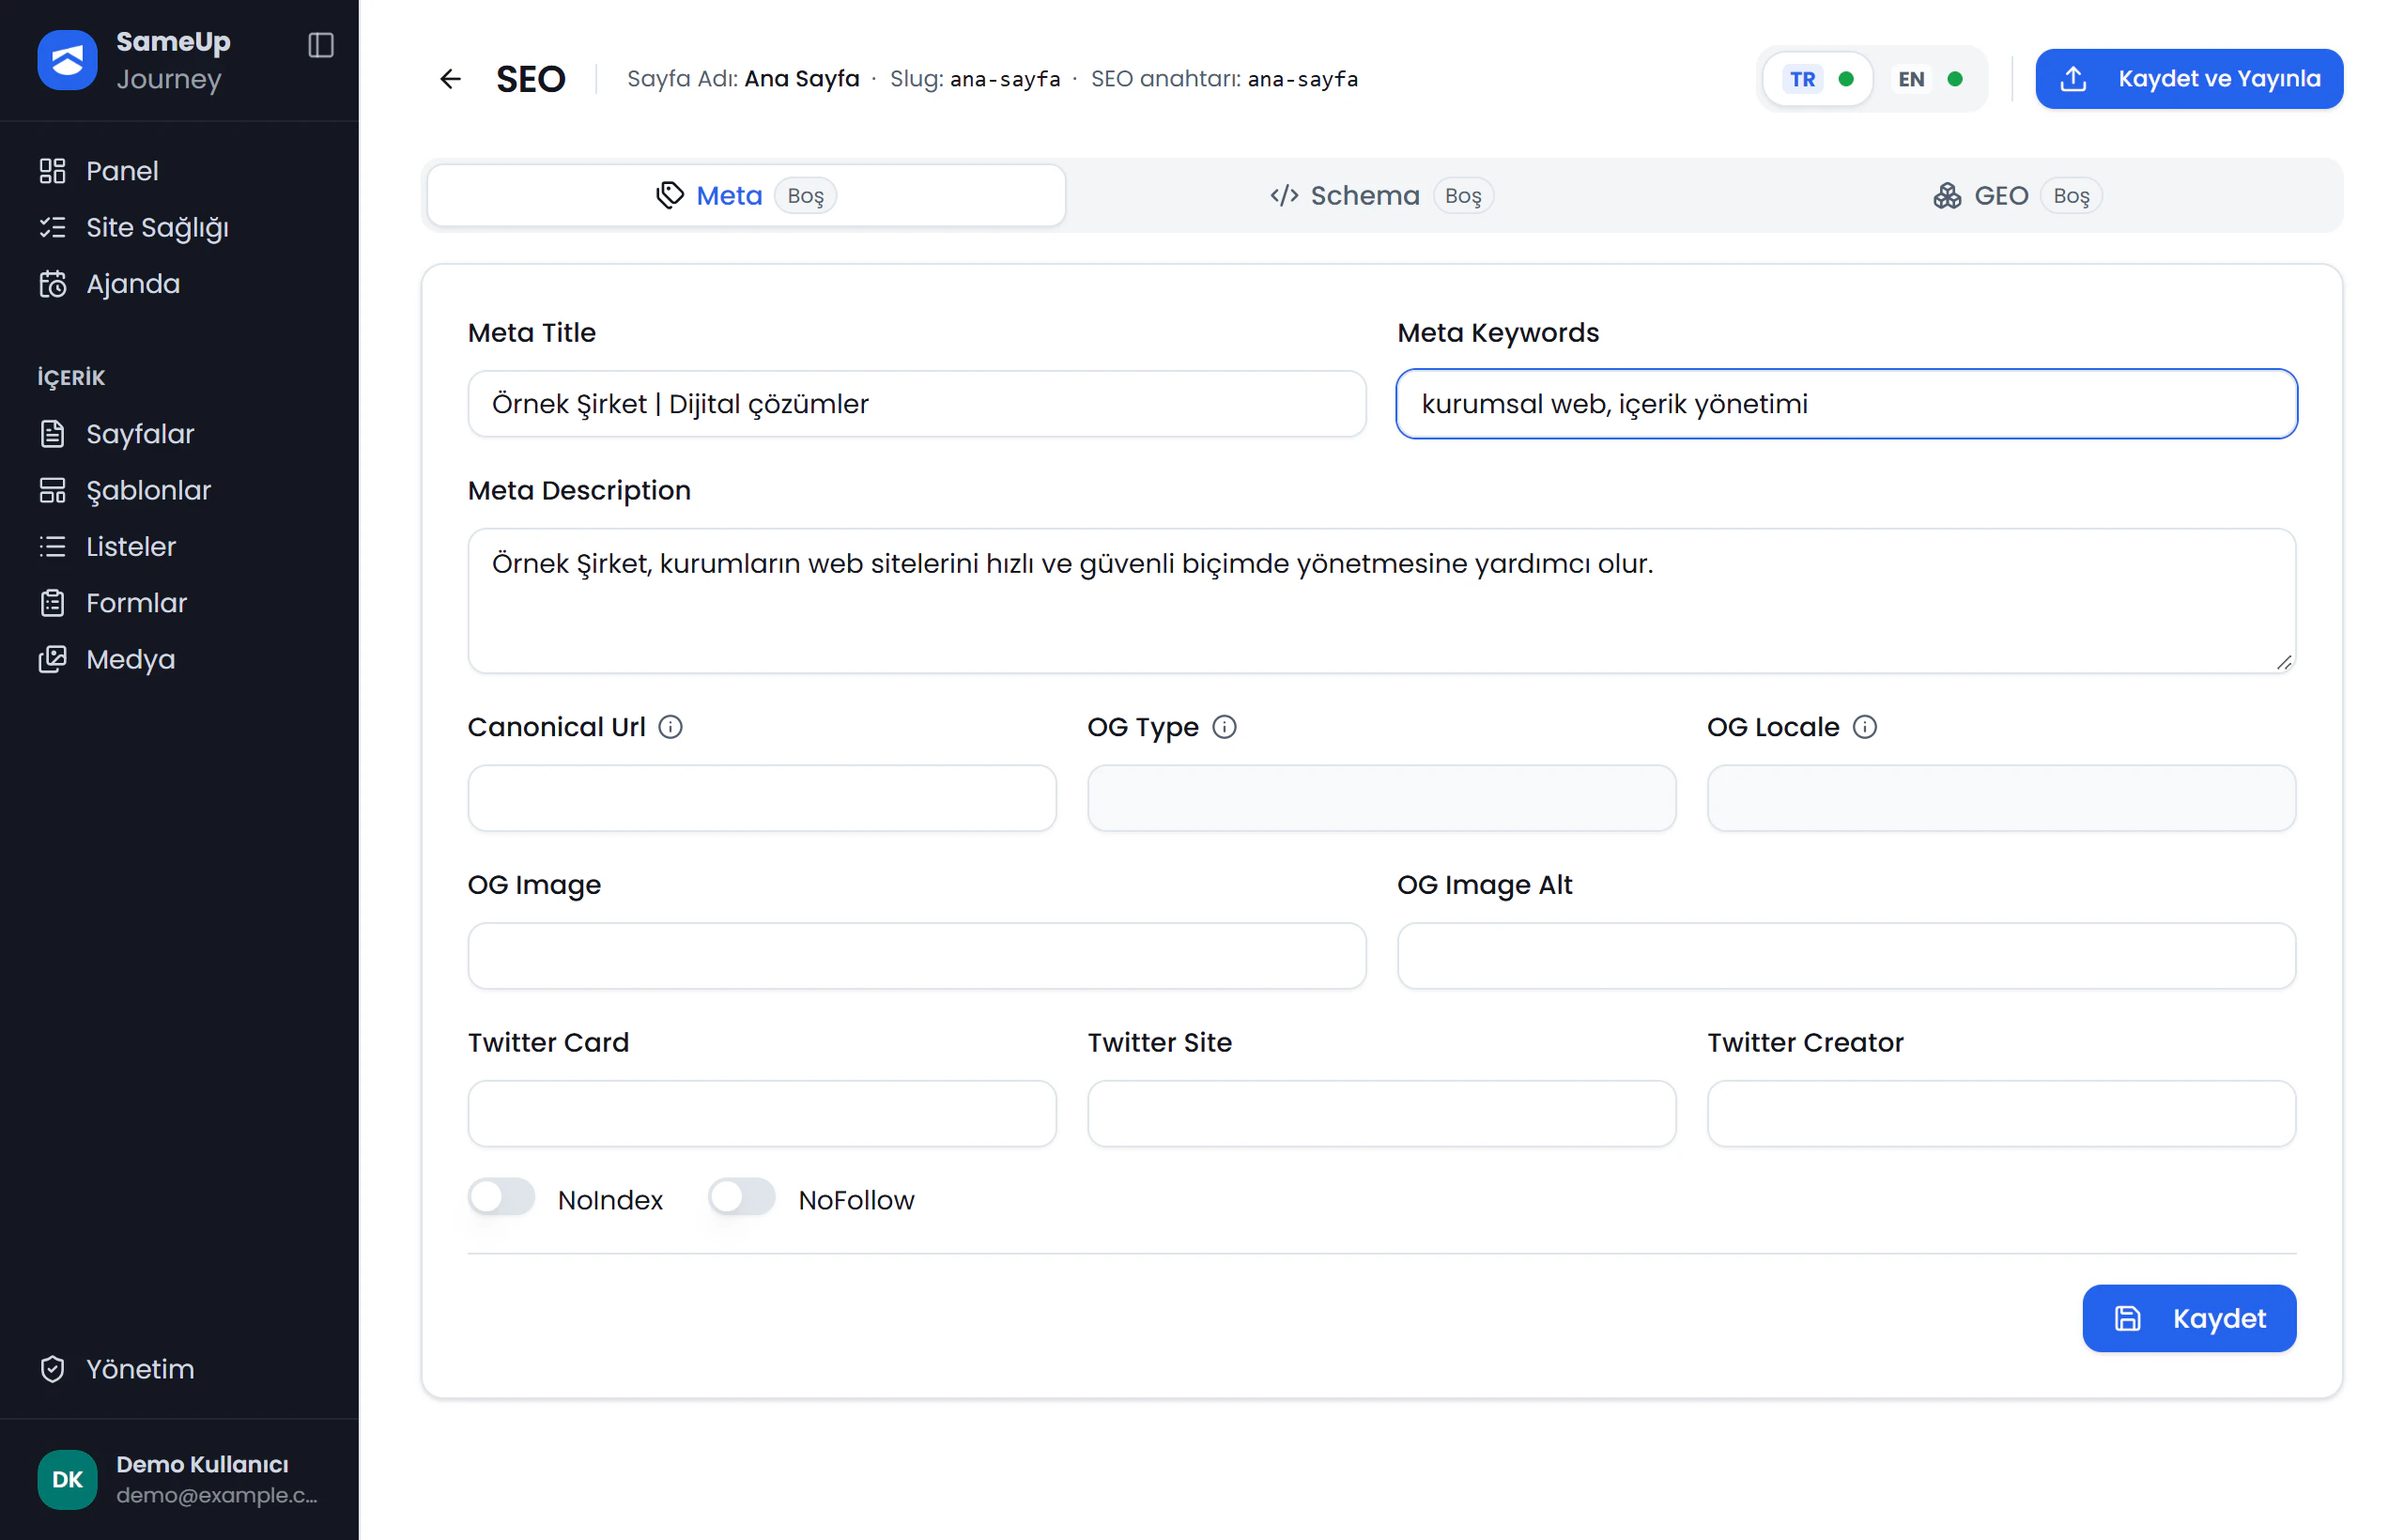Toggle the NoFollow switch
This screenshot has height=1540, width=2404.
point(742,1197)
